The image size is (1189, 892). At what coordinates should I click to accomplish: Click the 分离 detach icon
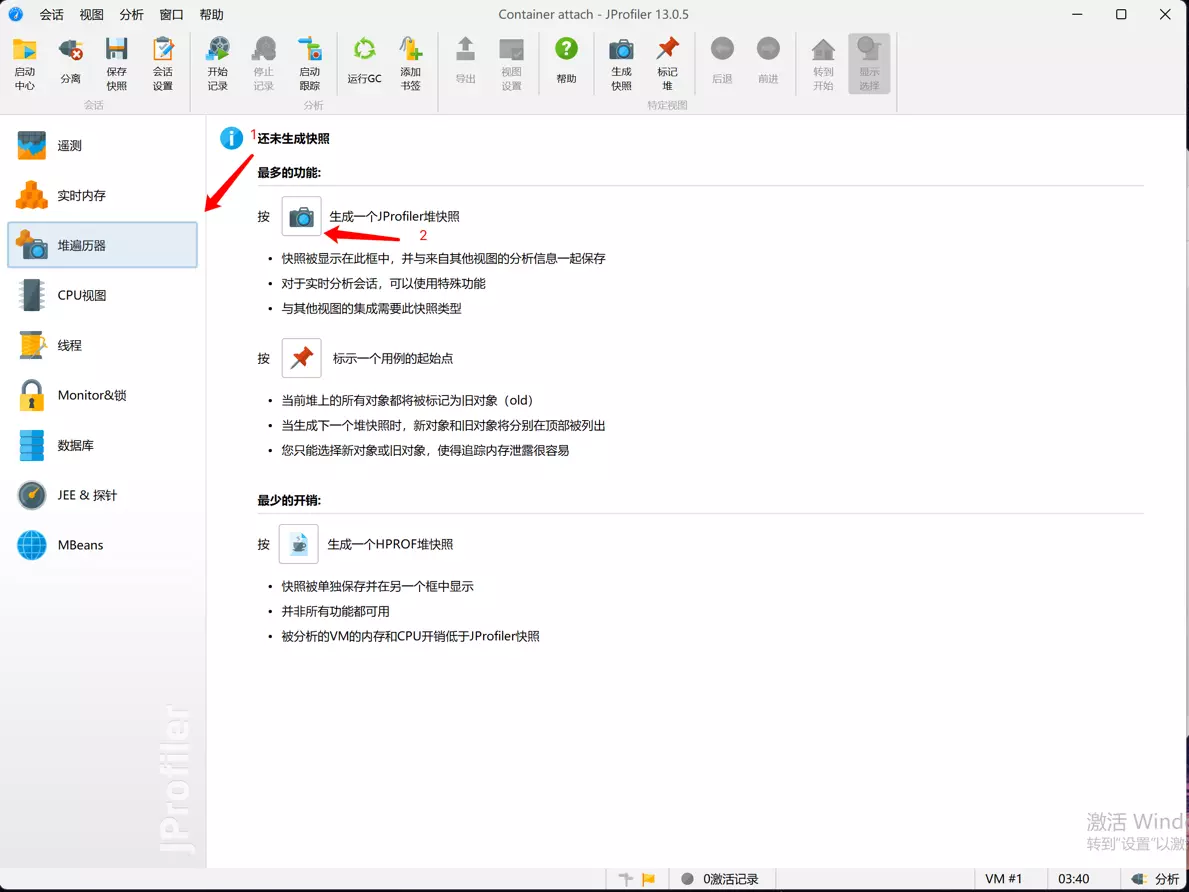point(70,63)
